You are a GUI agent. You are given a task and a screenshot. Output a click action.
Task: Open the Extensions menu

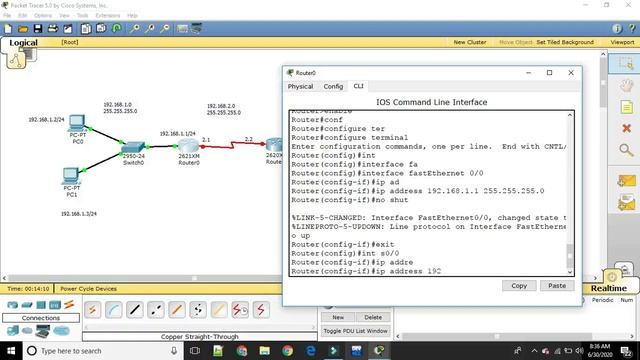click(x=108, y=16)
